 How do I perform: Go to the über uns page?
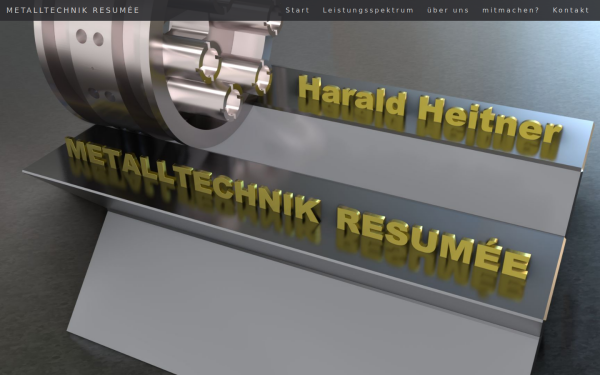coord(448,10)
